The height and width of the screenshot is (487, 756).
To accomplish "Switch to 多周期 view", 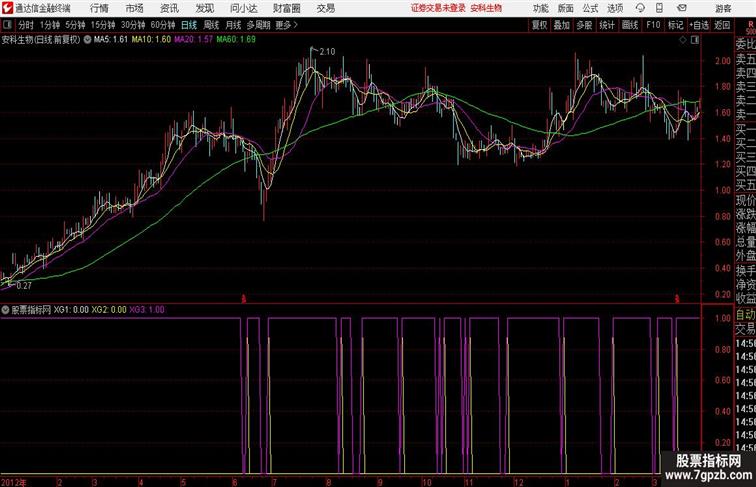I will tap(258, 25).
